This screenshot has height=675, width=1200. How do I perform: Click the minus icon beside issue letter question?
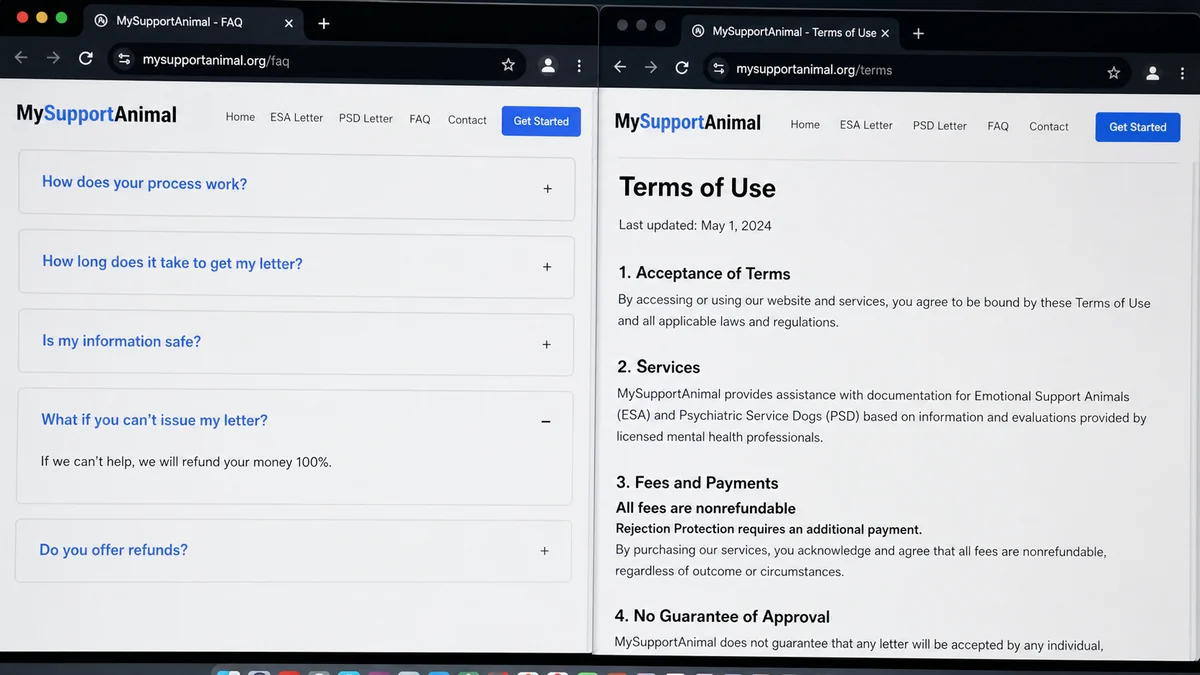click(546, 422)
